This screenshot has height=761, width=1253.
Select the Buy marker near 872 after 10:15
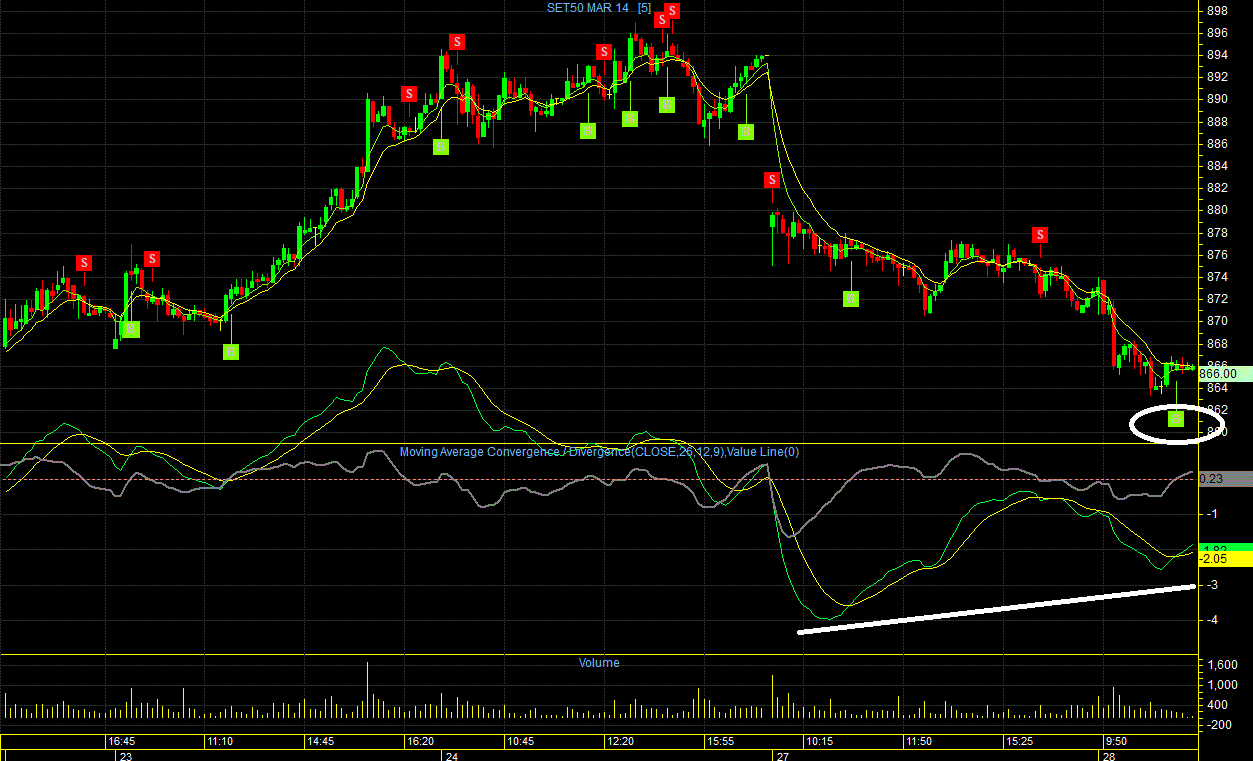coord(851,298)
